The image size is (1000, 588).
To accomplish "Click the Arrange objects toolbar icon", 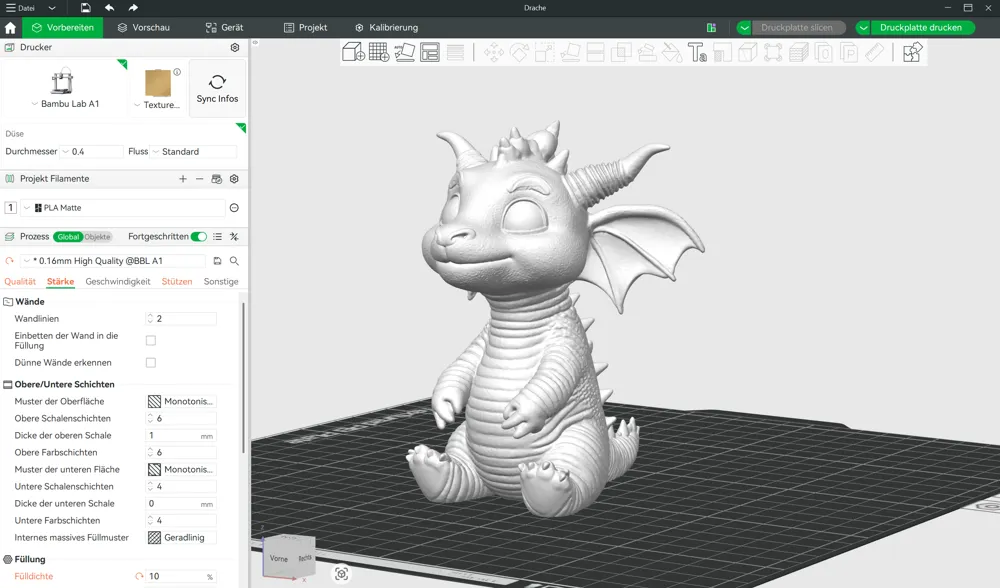I will [430, 52].
